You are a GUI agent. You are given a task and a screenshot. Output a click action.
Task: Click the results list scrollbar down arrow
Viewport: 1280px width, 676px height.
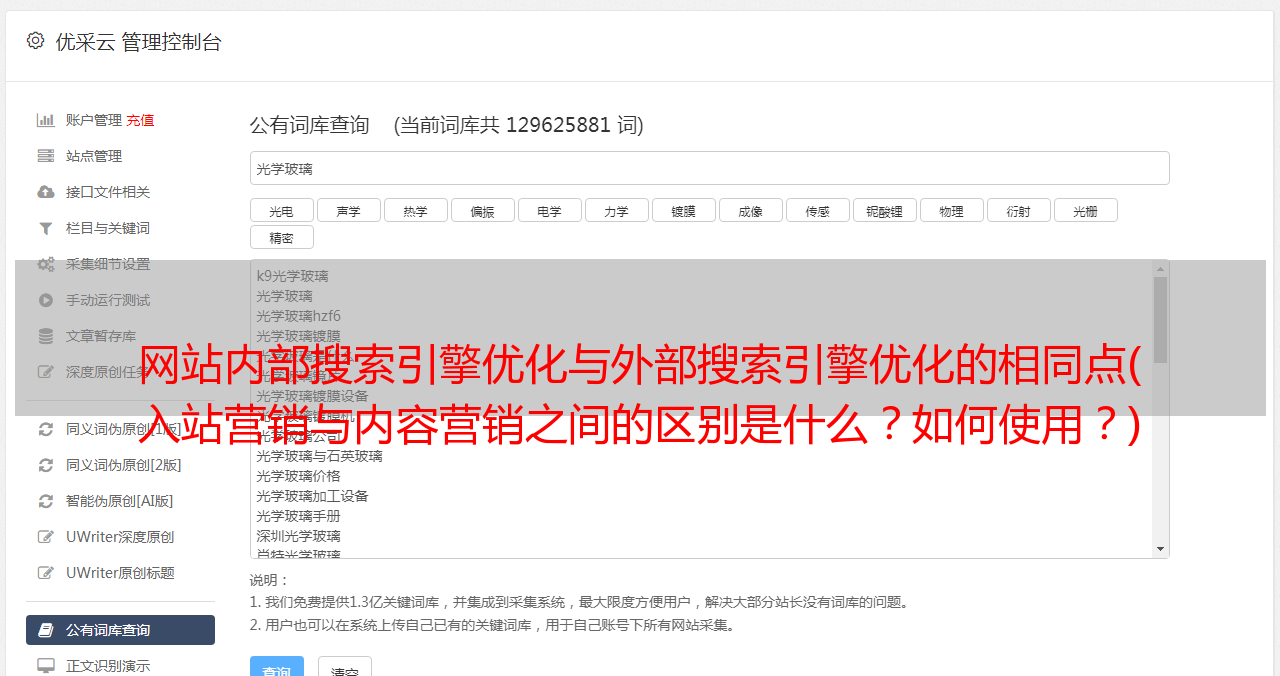pos(1160,549)
